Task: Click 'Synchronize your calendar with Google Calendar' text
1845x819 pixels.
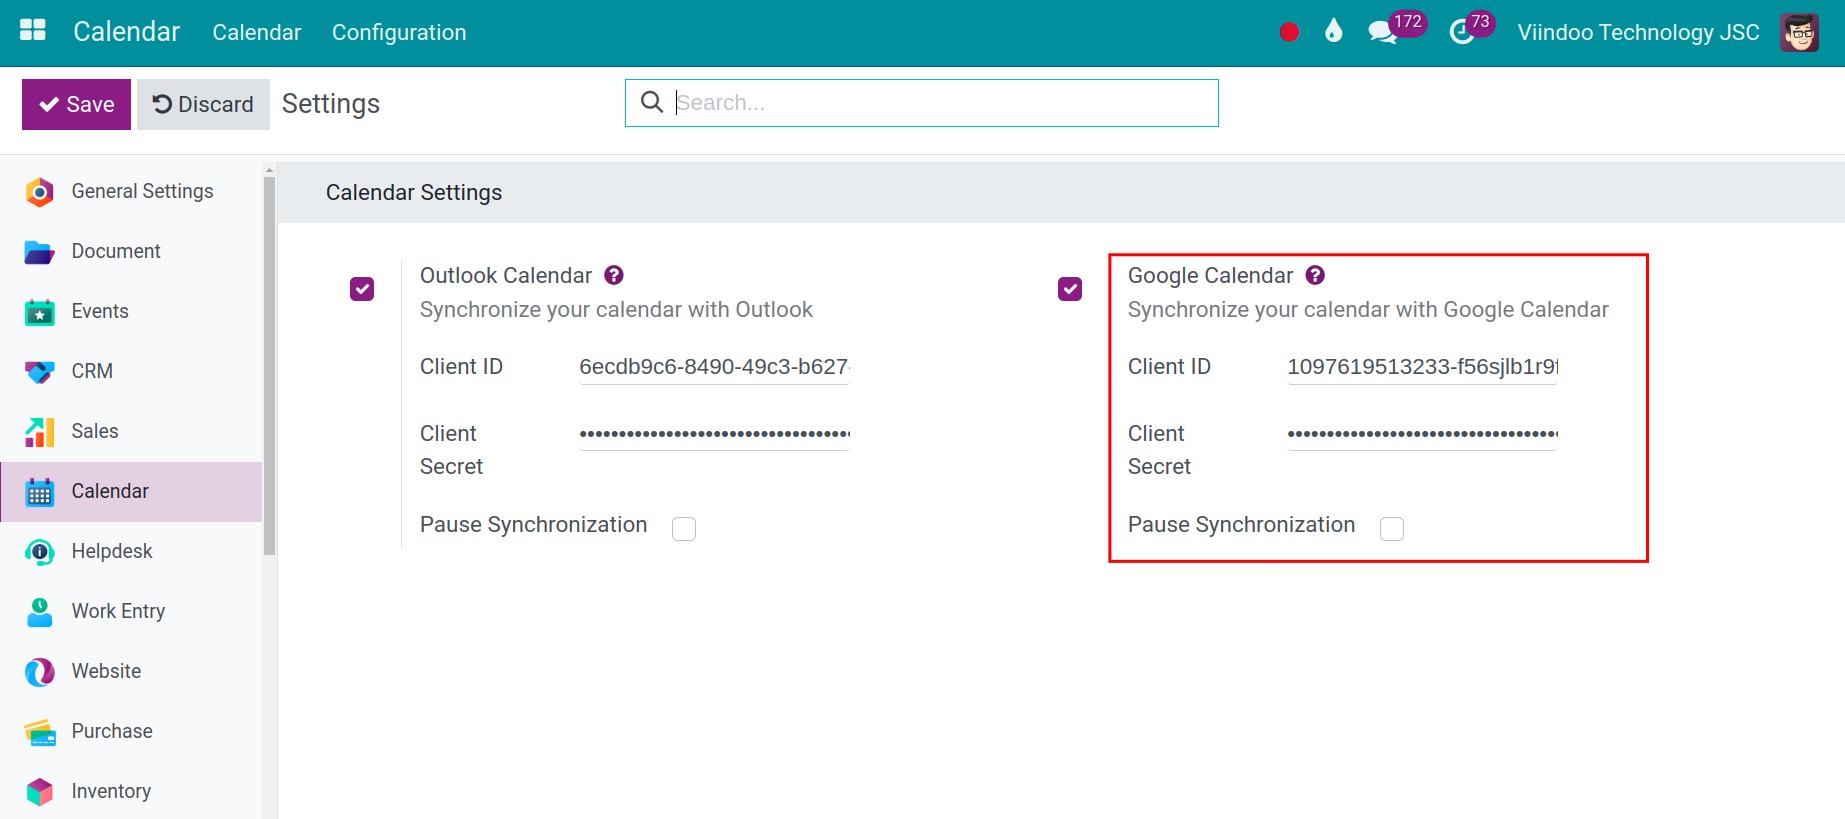Action: click(1368, 310)
